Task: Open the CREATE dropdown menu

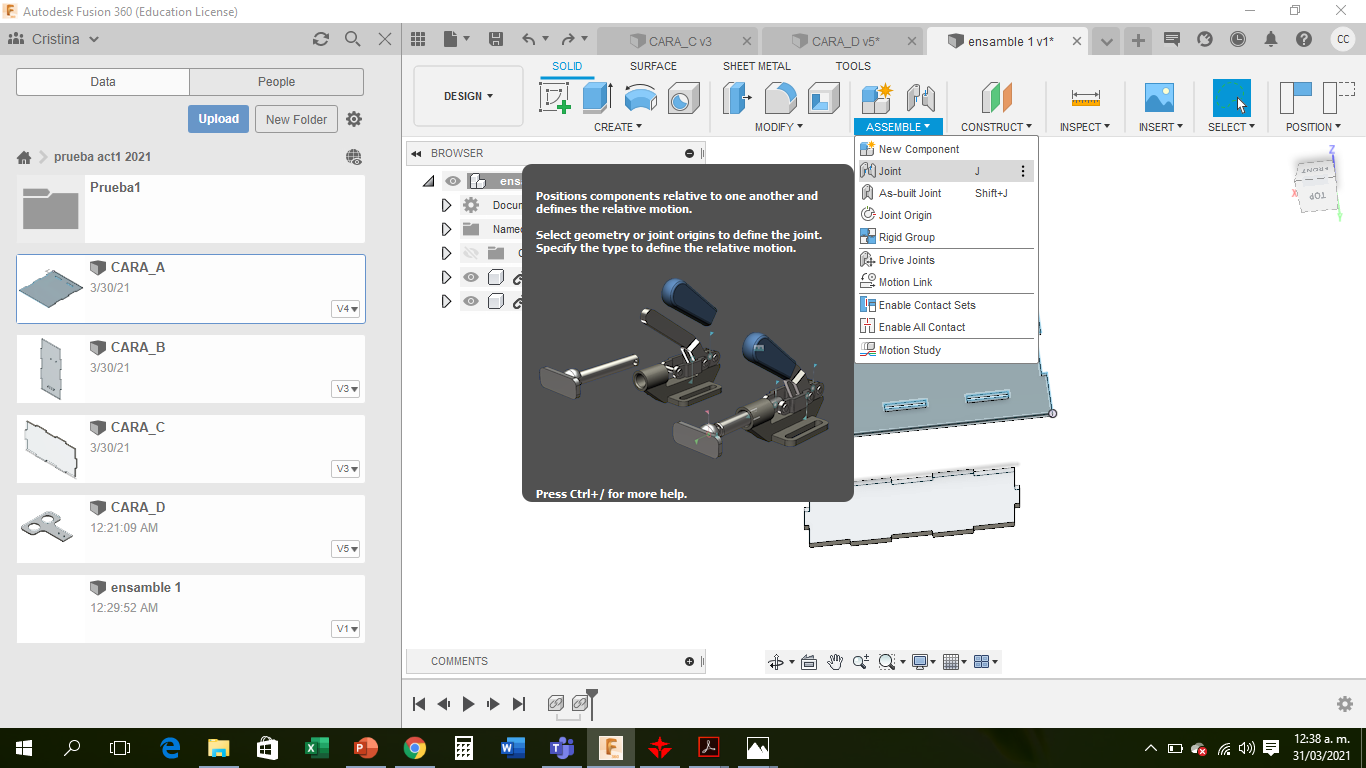Action: 618,127
